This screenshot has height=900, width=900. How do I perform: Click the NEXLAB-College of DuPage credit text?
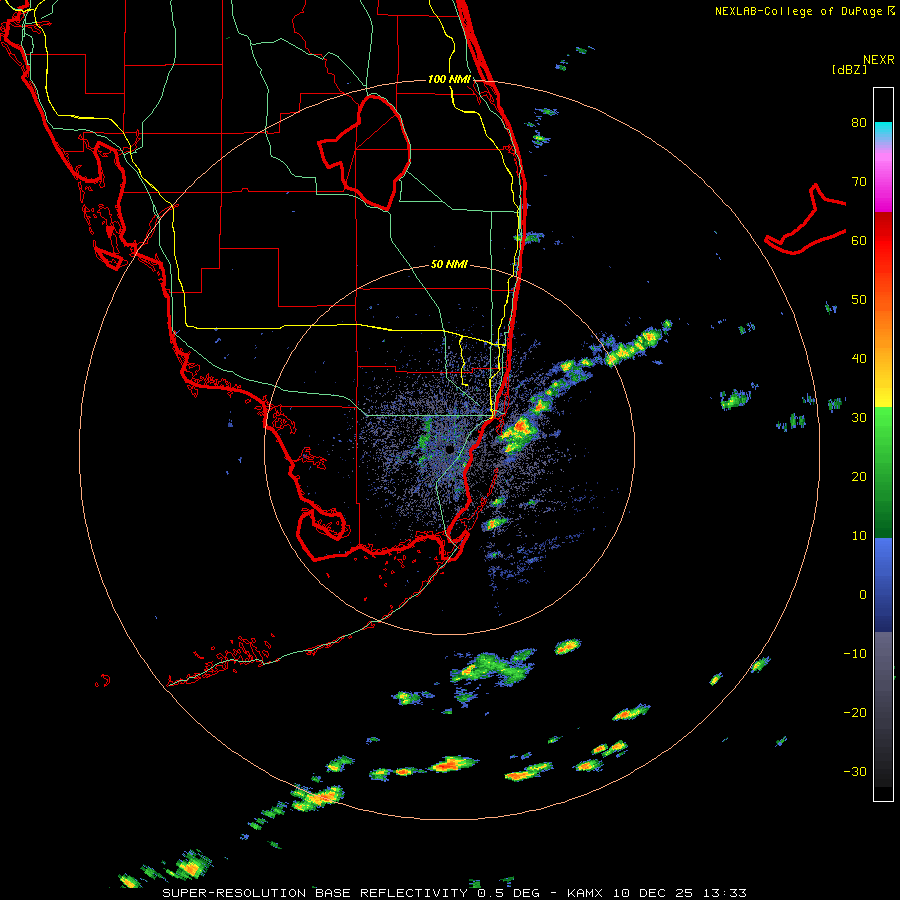(798, 11)
